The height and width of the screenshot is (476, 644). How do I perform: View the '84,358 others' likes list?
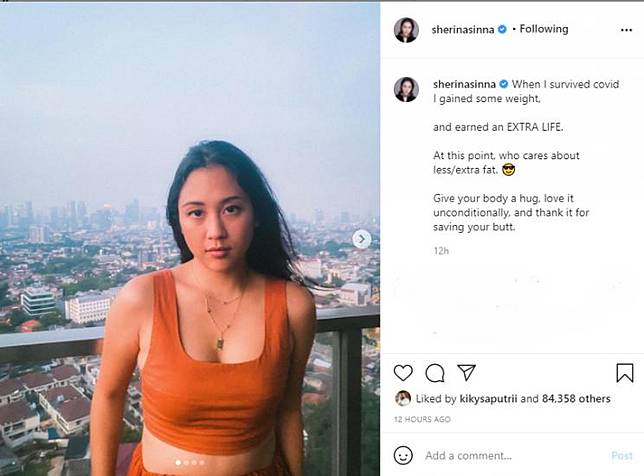(x=576, y=399)
